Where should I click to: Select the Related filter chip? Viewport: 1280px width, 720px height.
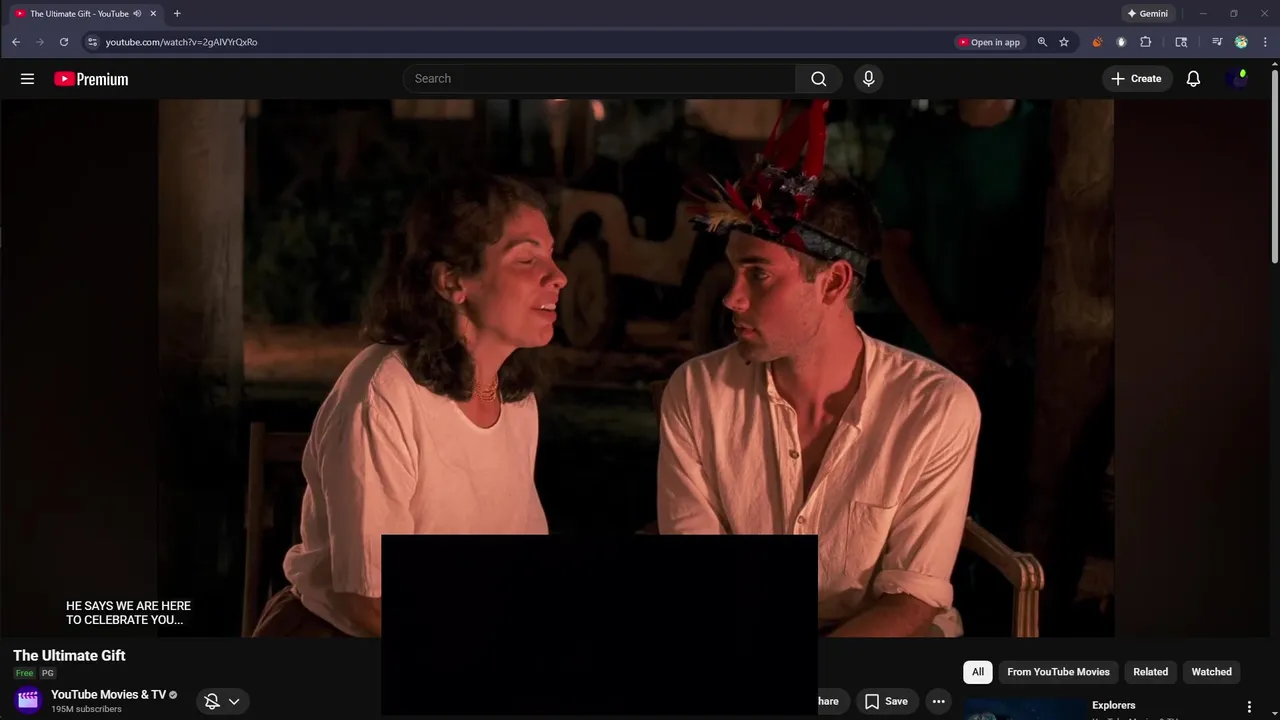(1150, 672)
